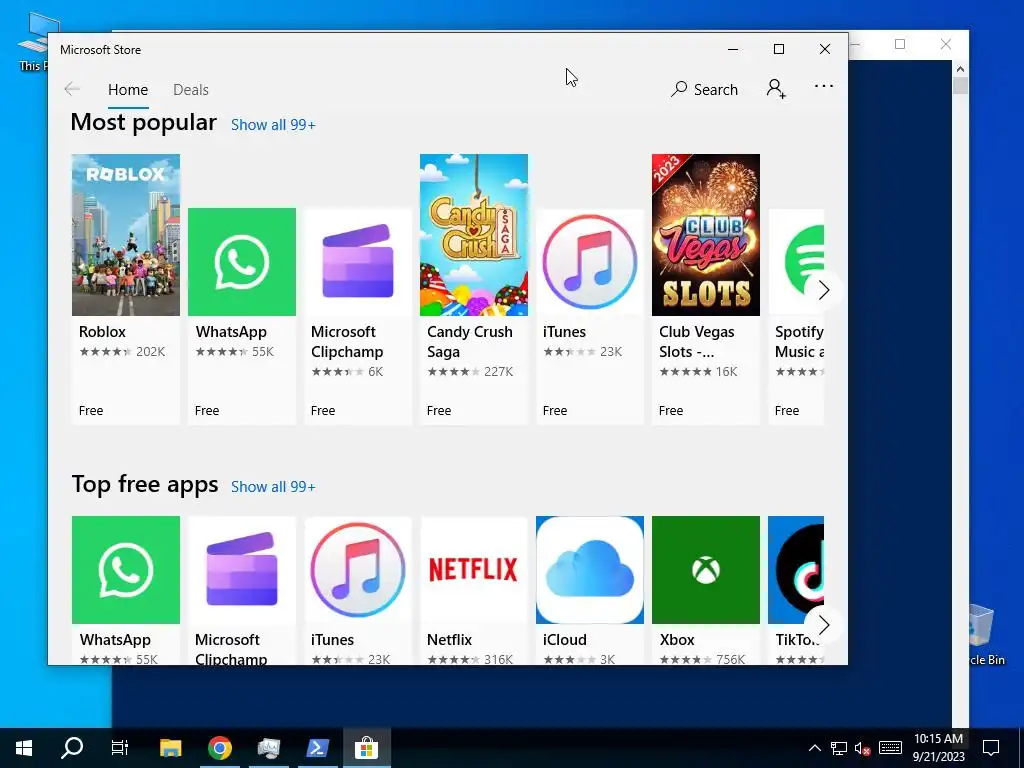Click the Free price under Roblox
The height and width of the screenshot is (768, 1024).
click(91, 411)
